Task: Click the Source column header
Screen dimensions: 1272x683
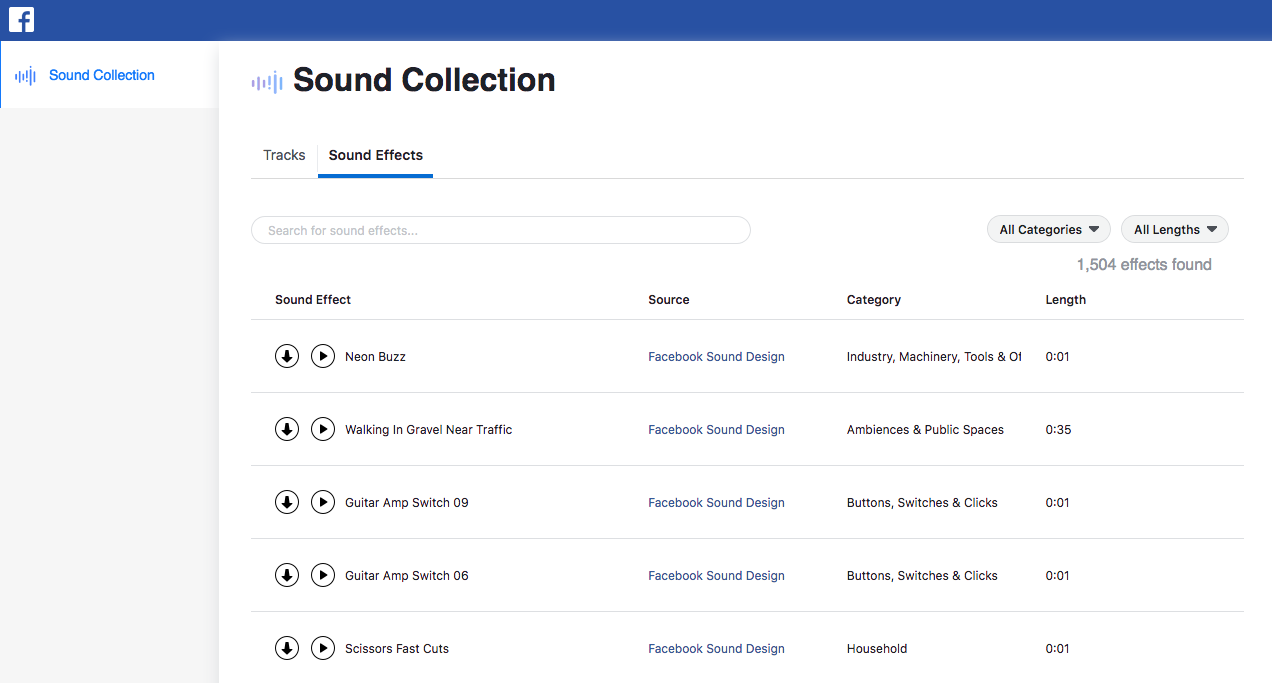Action: pos(669,300)
